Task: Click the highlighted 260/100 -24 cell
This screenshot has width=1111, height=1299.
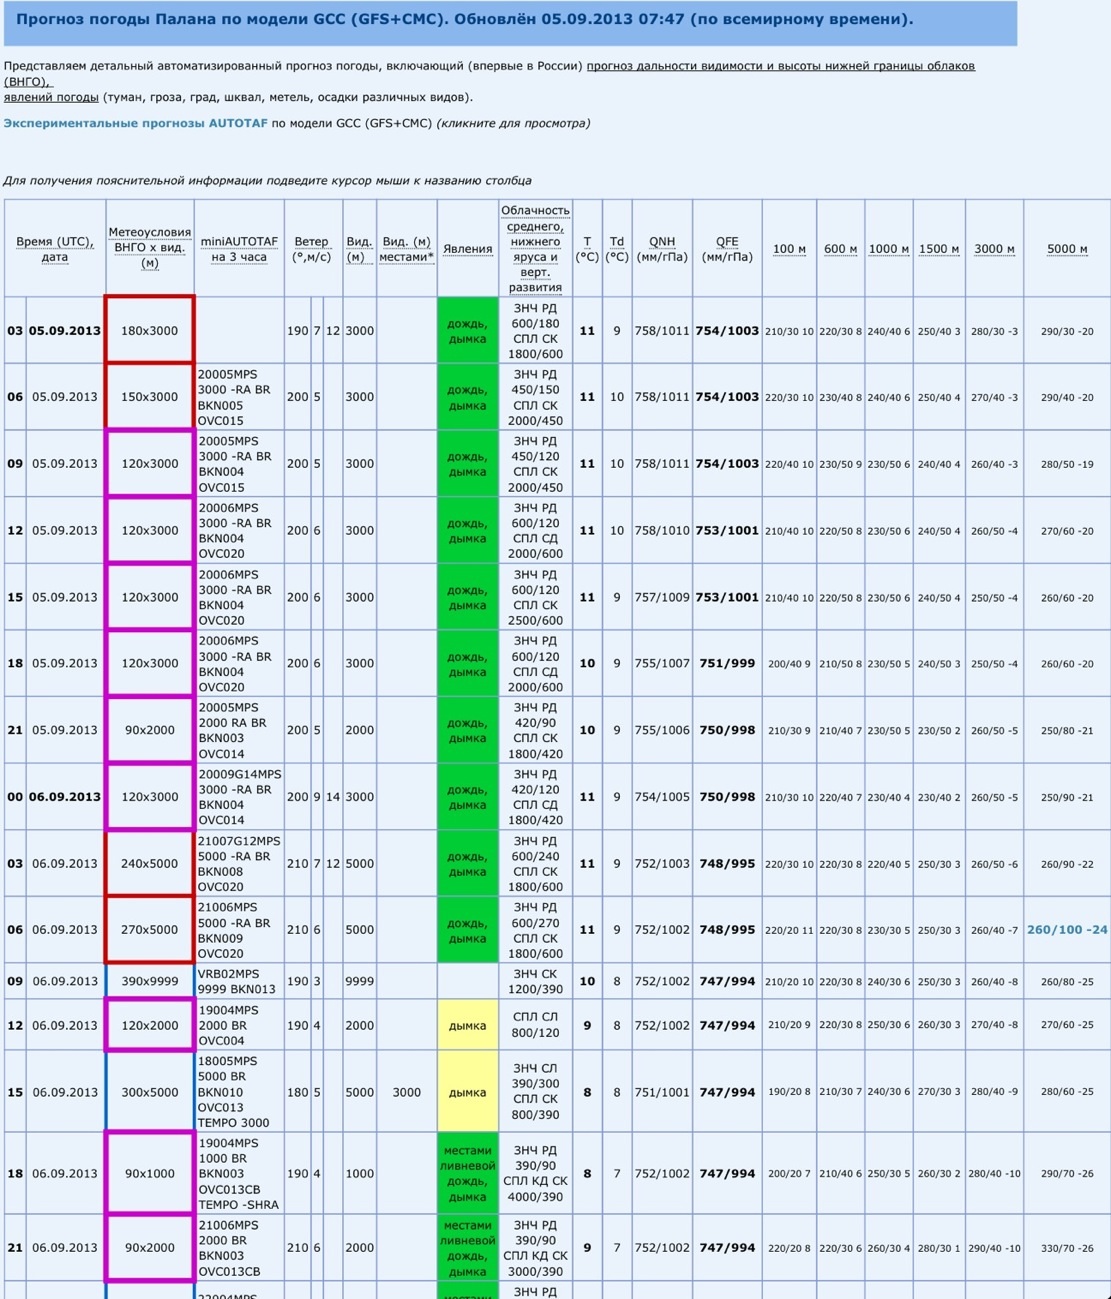Action: coord(1066,930)
